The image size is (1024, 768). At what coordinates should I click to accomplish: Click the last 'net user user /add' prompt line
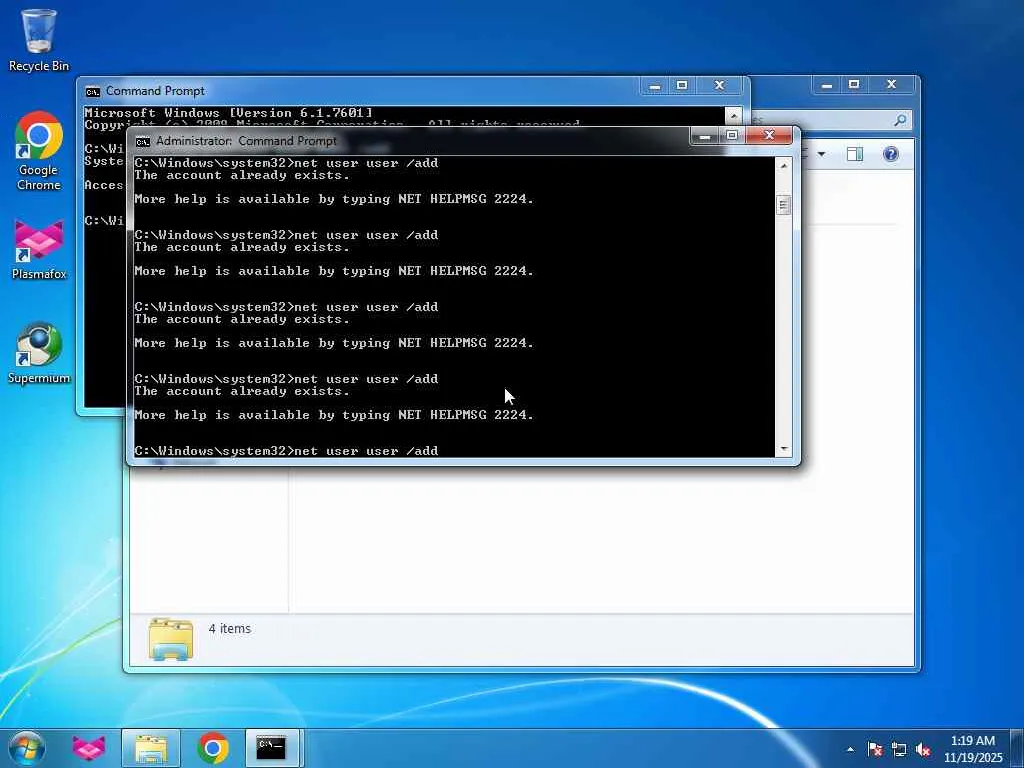click(286, 451)
